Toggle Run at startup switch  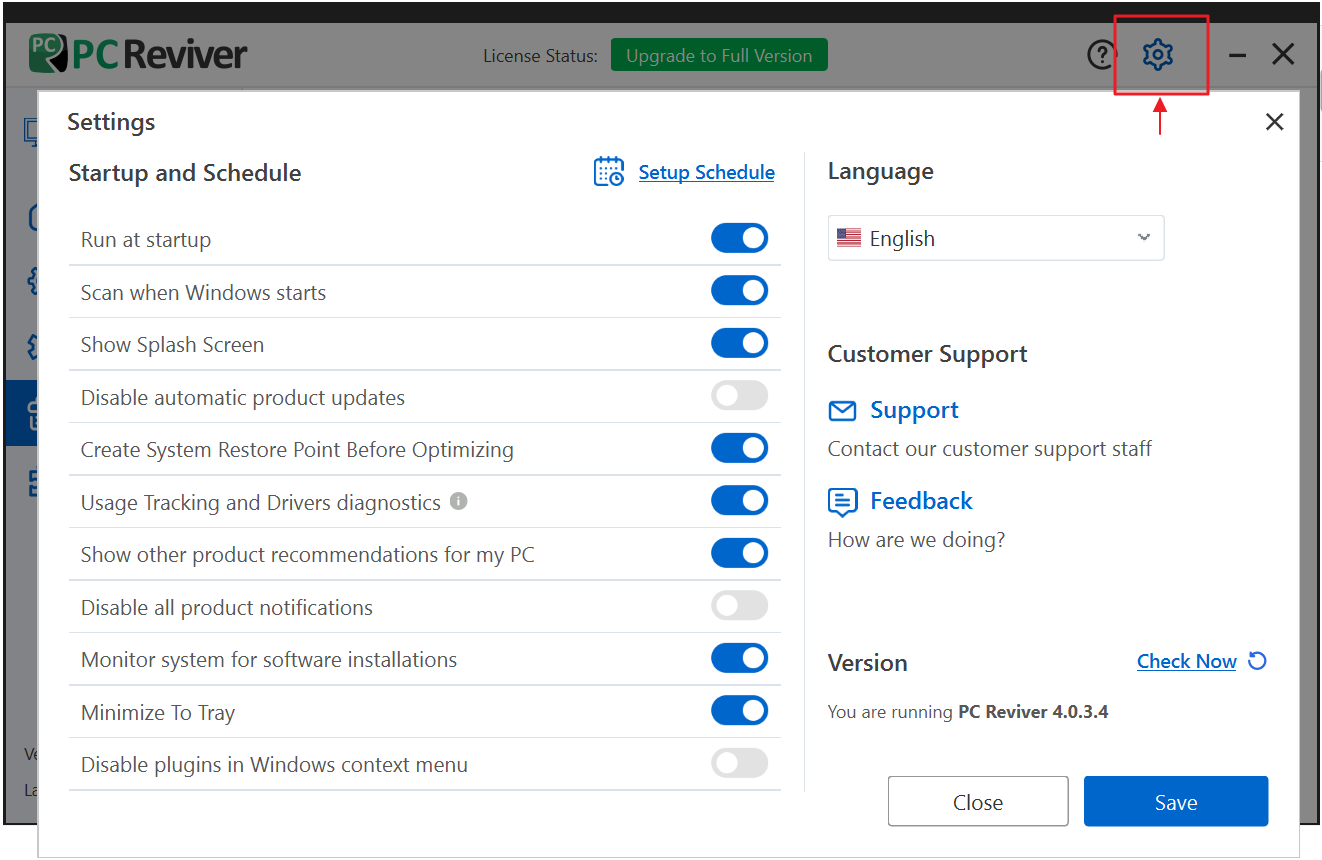click(739, 238)
